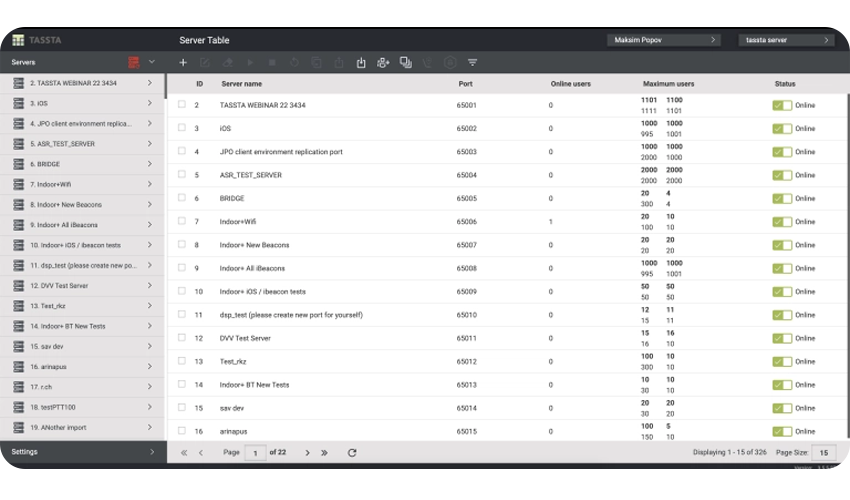The width and height of the screenshot is (850, 500).
Task: Click the Eraser icon in the toolbar
Action: (228, 62)
